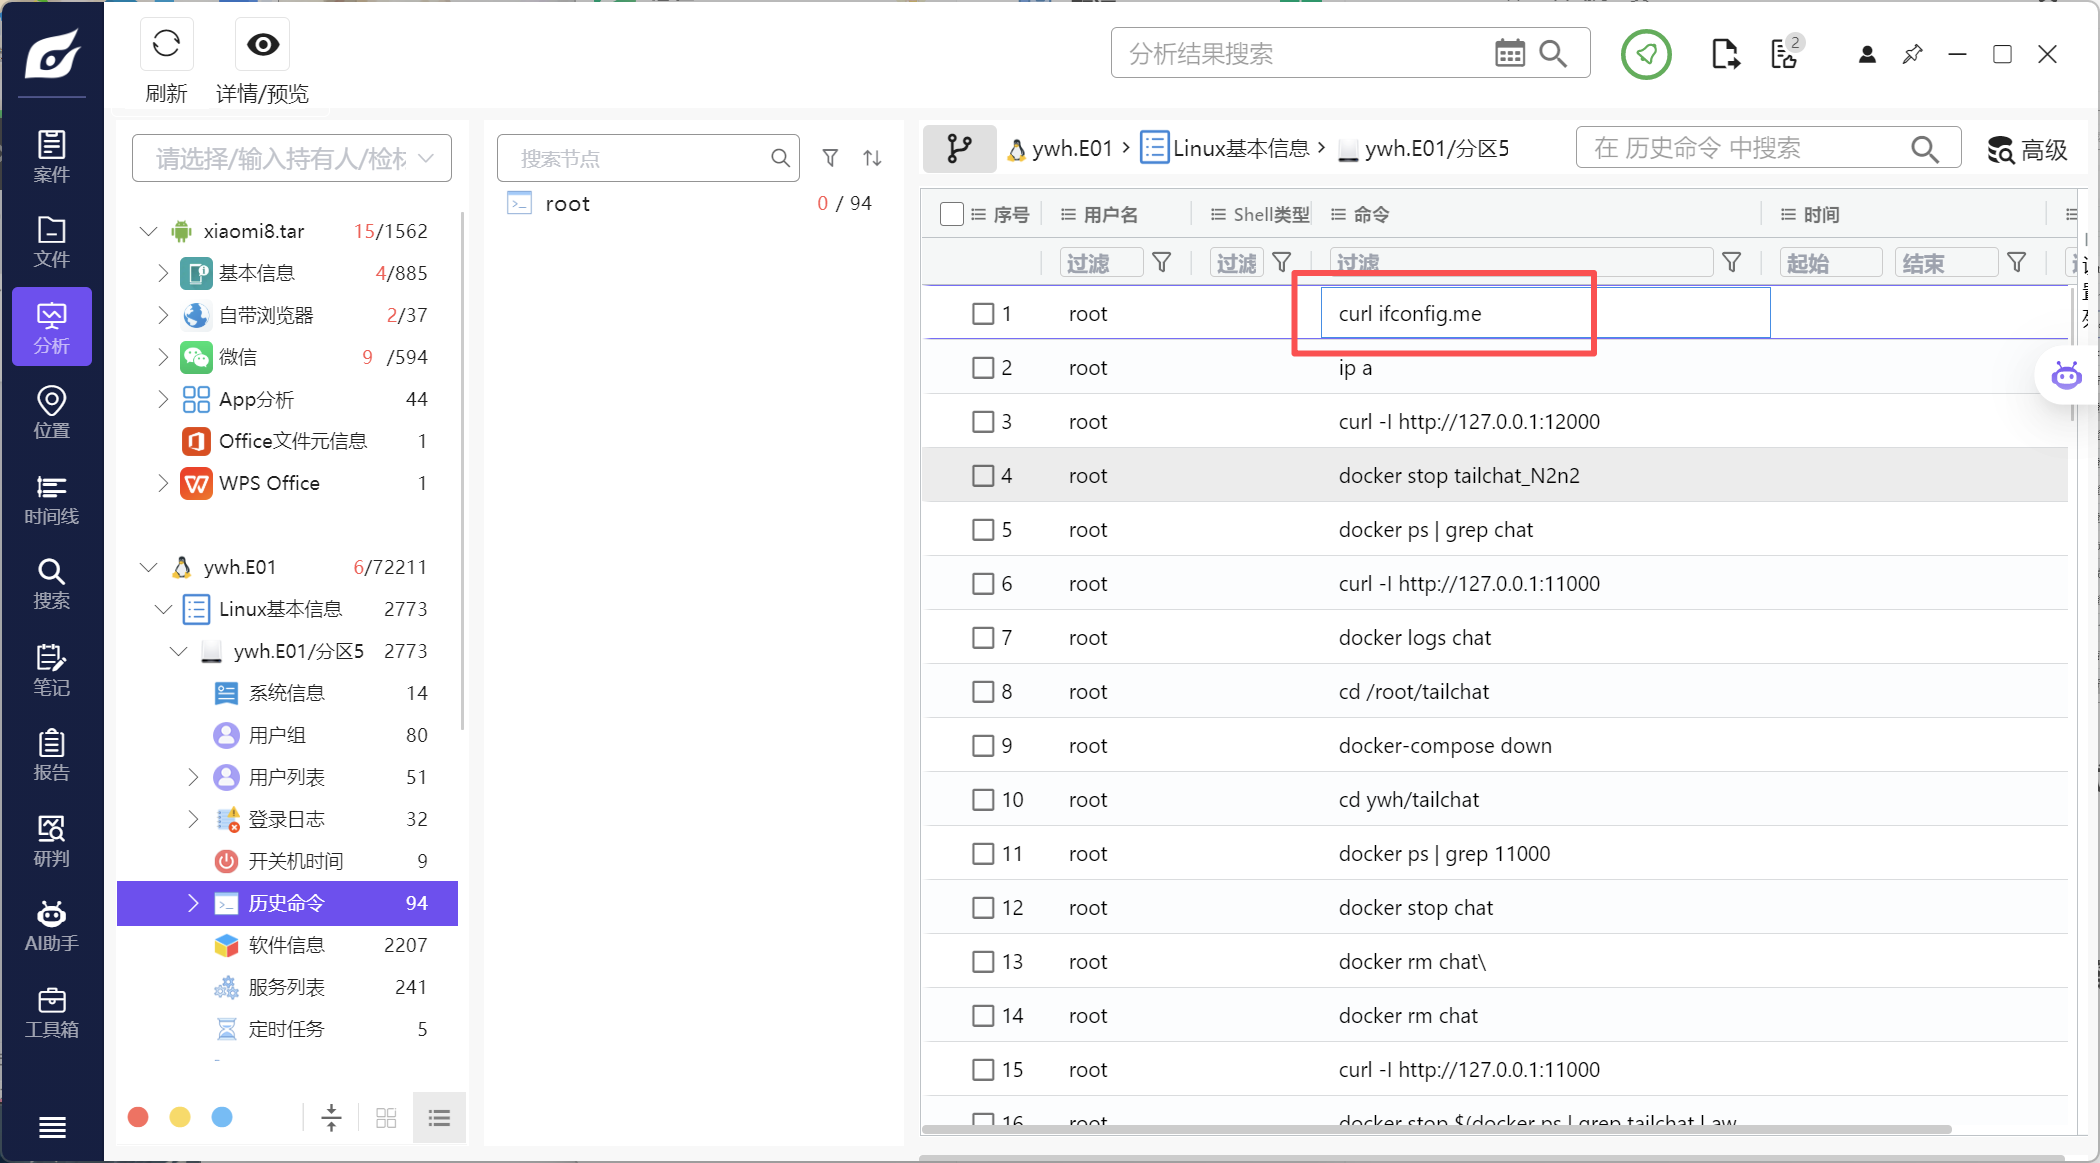Viewport: 2100px width, 1163px height.
Task: Switch to the 位置 sidebar section
Action: pos(52,413)
